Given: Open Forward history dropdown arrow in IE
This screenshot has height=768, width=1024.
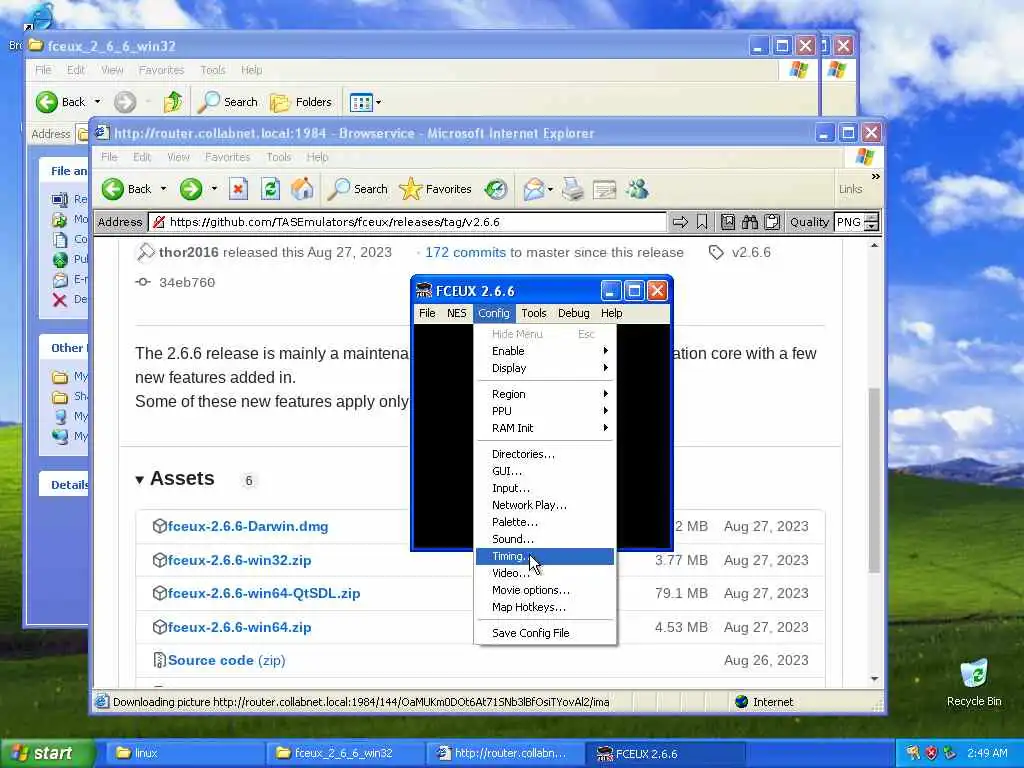Looking at the screenshot, I should pyautogui.click(x=214, y=189).
